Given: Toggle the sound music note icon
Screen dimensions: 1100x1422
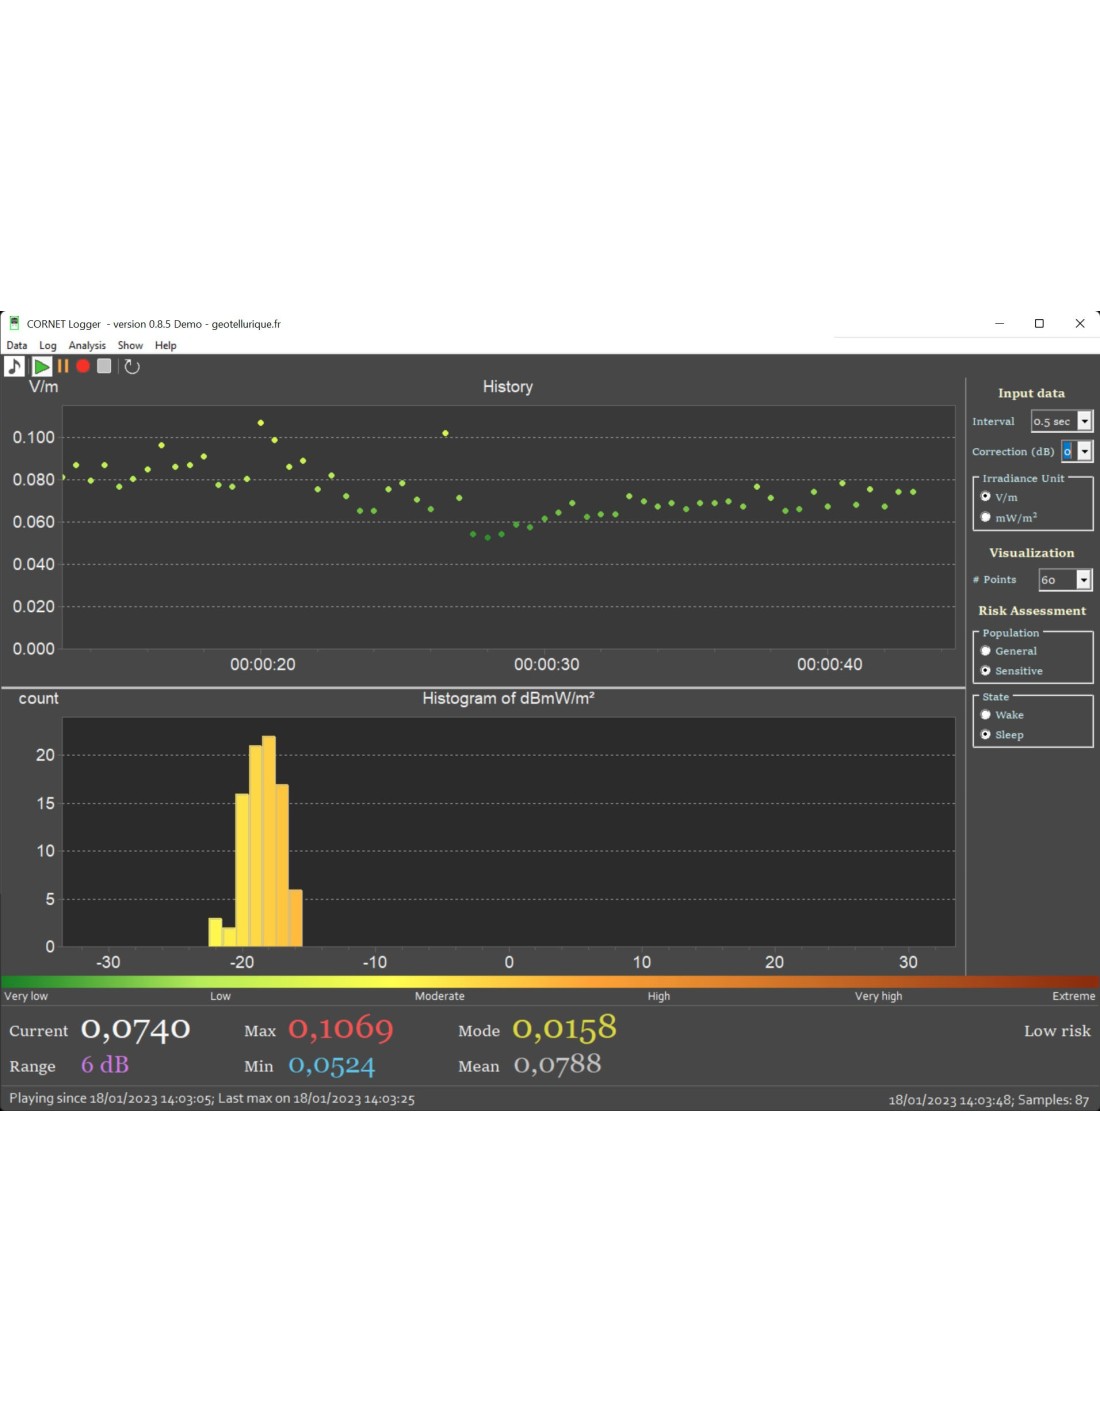Looking at the screenshot, I should coord(15,367).
